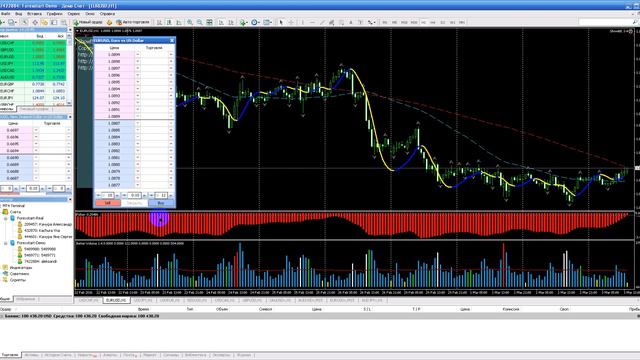Toggle the Market Watch window icon

[25, 22]
